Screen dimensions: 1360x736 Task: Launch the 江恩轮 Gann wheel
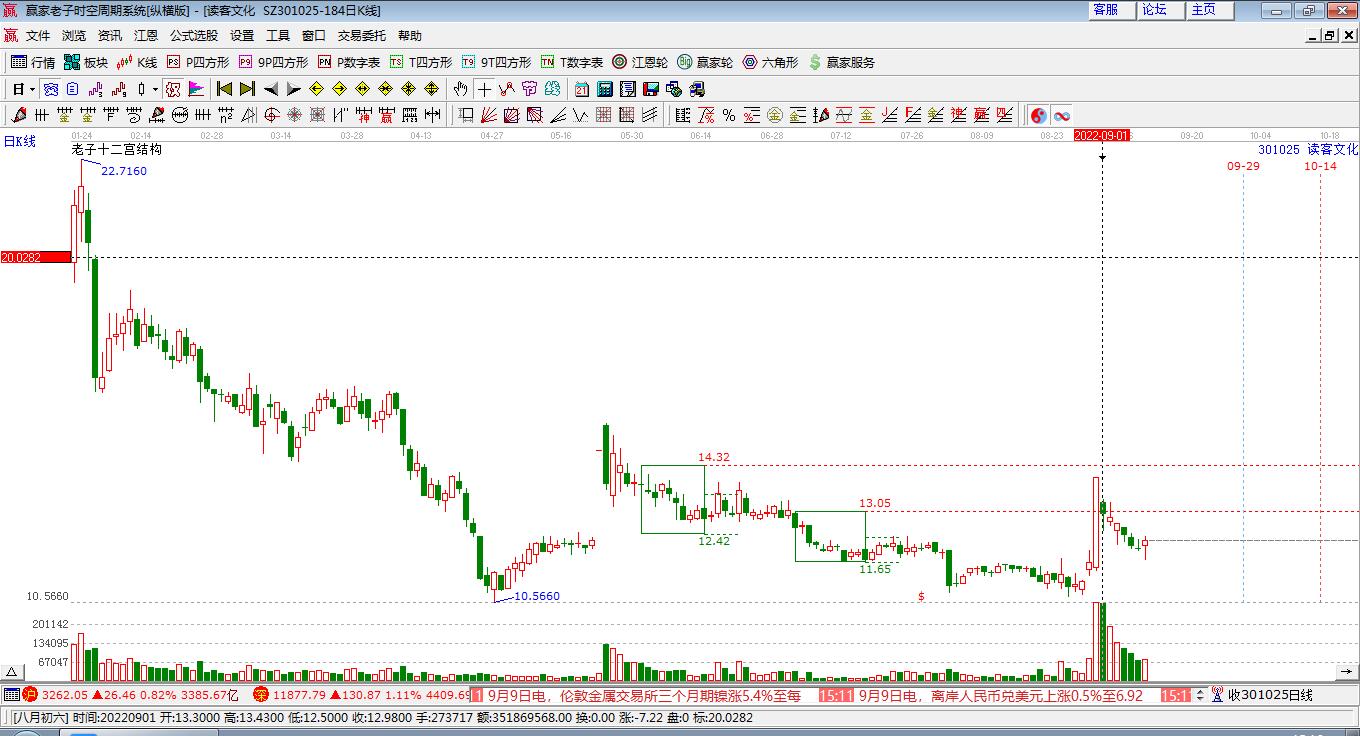640,62
